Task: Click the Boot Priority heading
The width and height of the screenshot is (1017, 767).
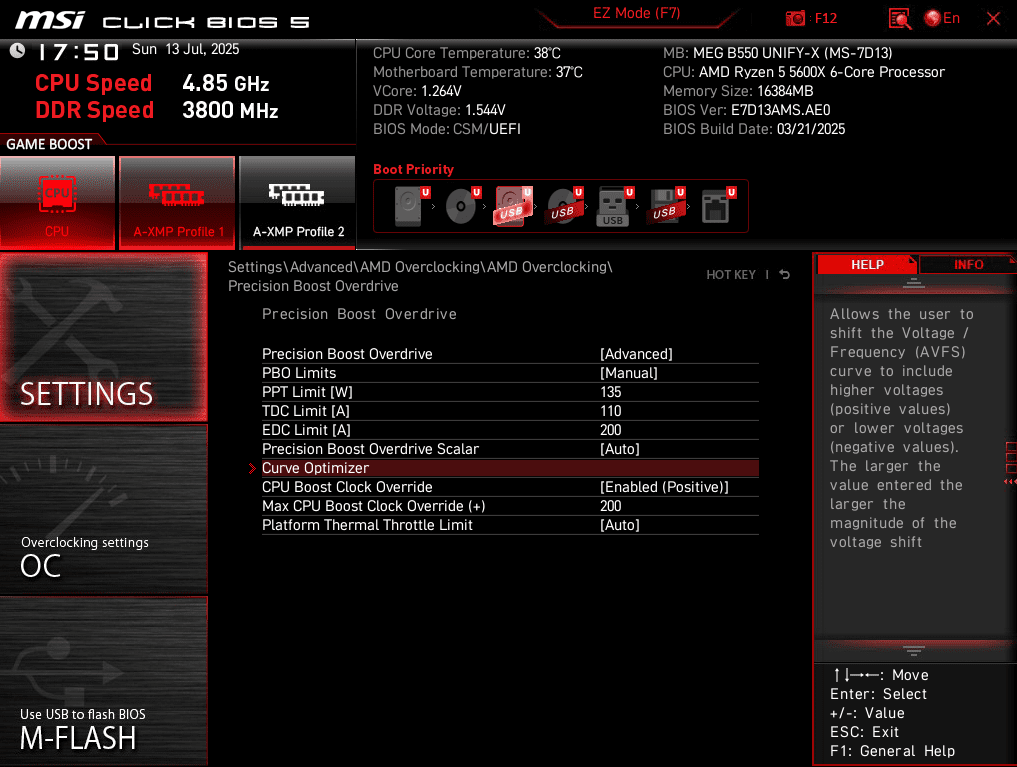Action: click(413, 170)
